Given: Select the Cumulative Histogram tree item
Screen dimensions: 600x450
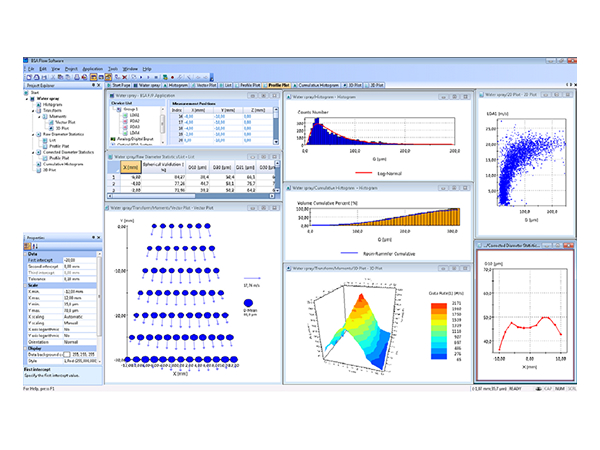Looking at the screenshot, I should tap(58, 163).
